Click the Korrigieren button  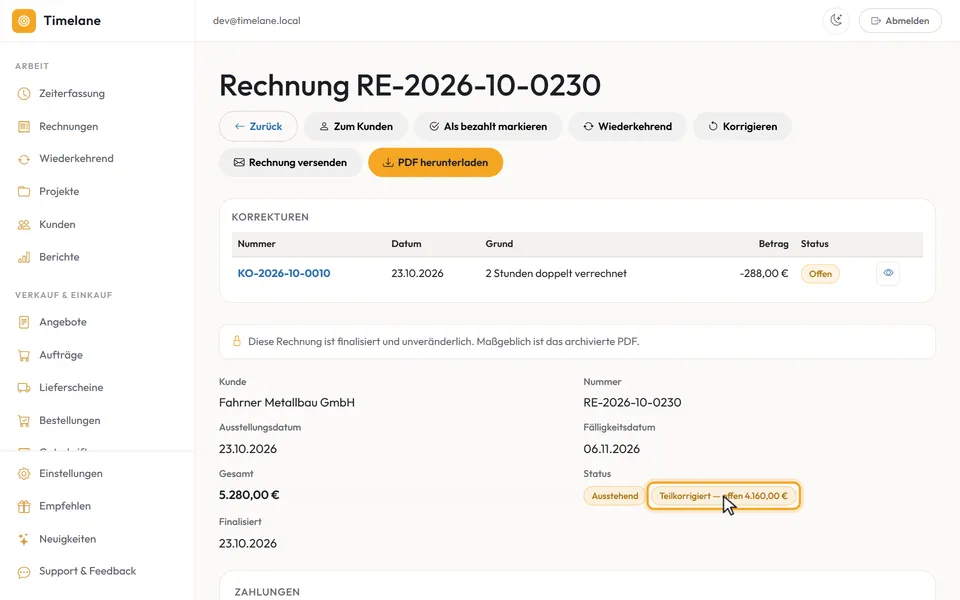tap(742, 127)
